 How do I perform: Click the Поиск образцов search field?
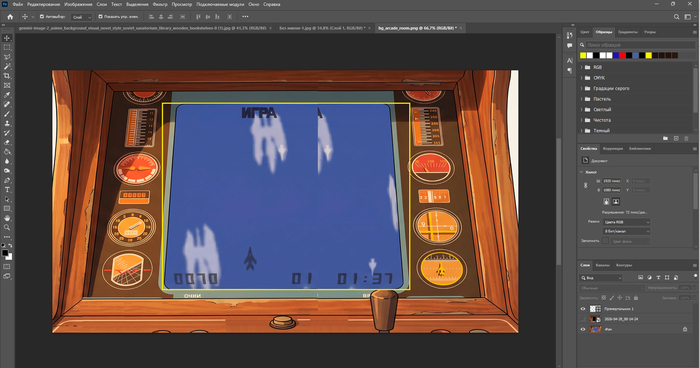[x=640, y=45]
